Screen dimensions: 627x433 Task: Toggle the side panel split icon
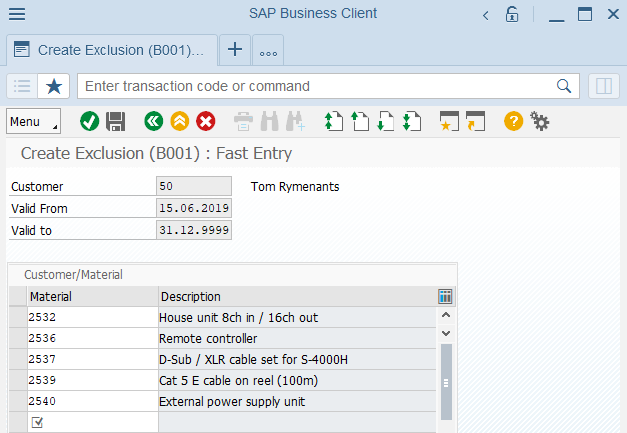click(604, 86)
